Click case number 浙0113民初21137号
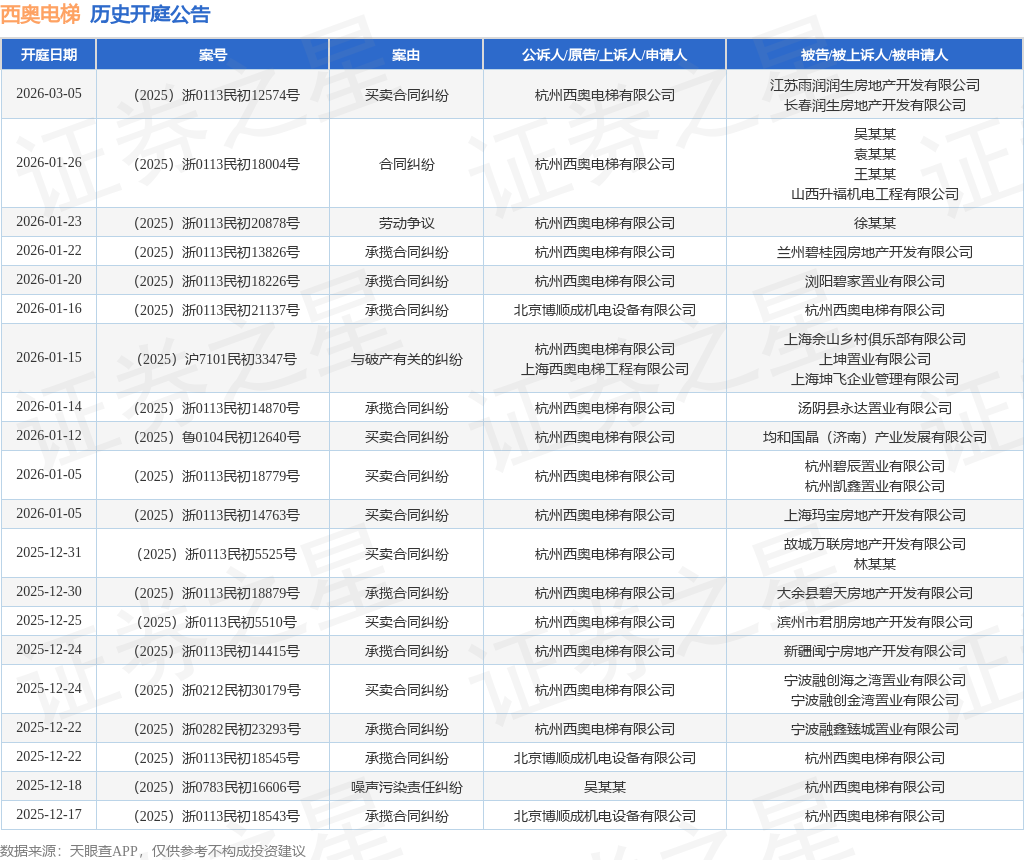1024x860 pixels. pos(216,310)
